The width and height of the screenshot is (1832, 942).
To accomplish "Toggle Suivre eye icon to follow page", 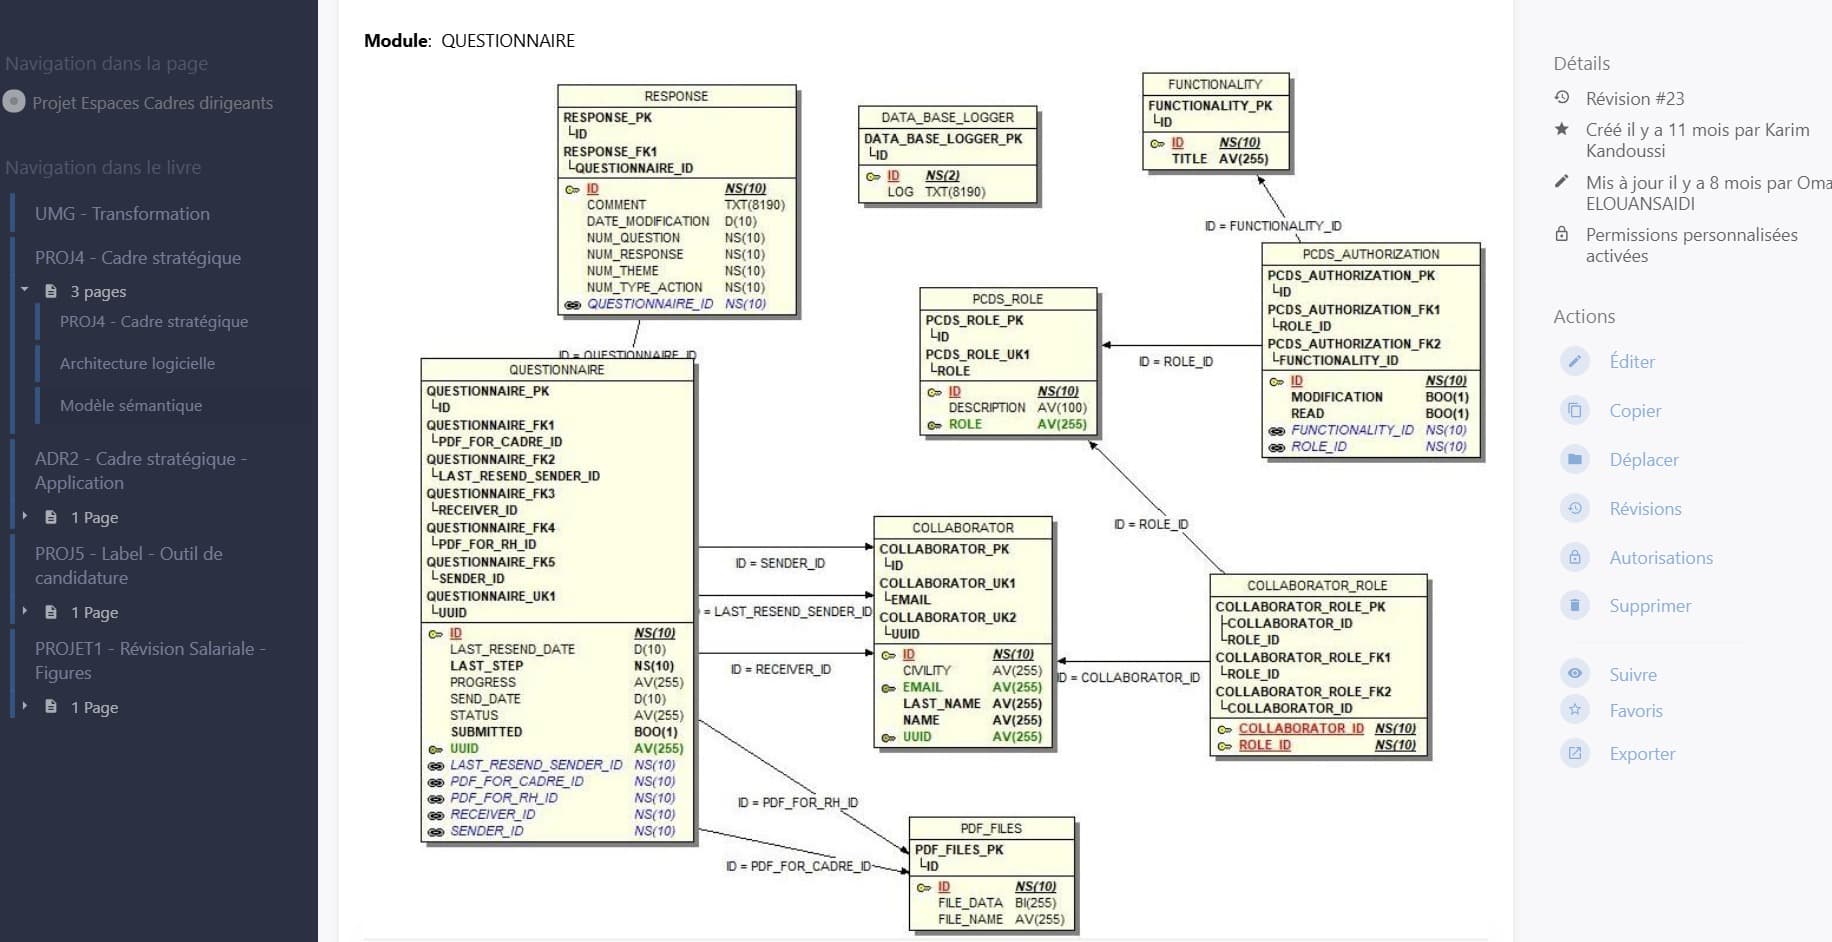I will (1574, 675).
